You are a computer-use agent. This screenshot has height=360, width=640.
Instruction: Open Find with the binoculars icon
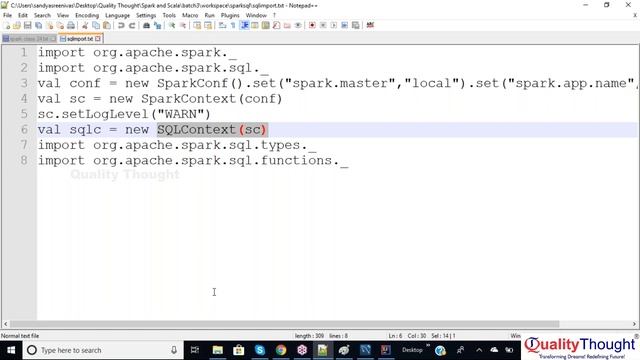coord(146,25)
